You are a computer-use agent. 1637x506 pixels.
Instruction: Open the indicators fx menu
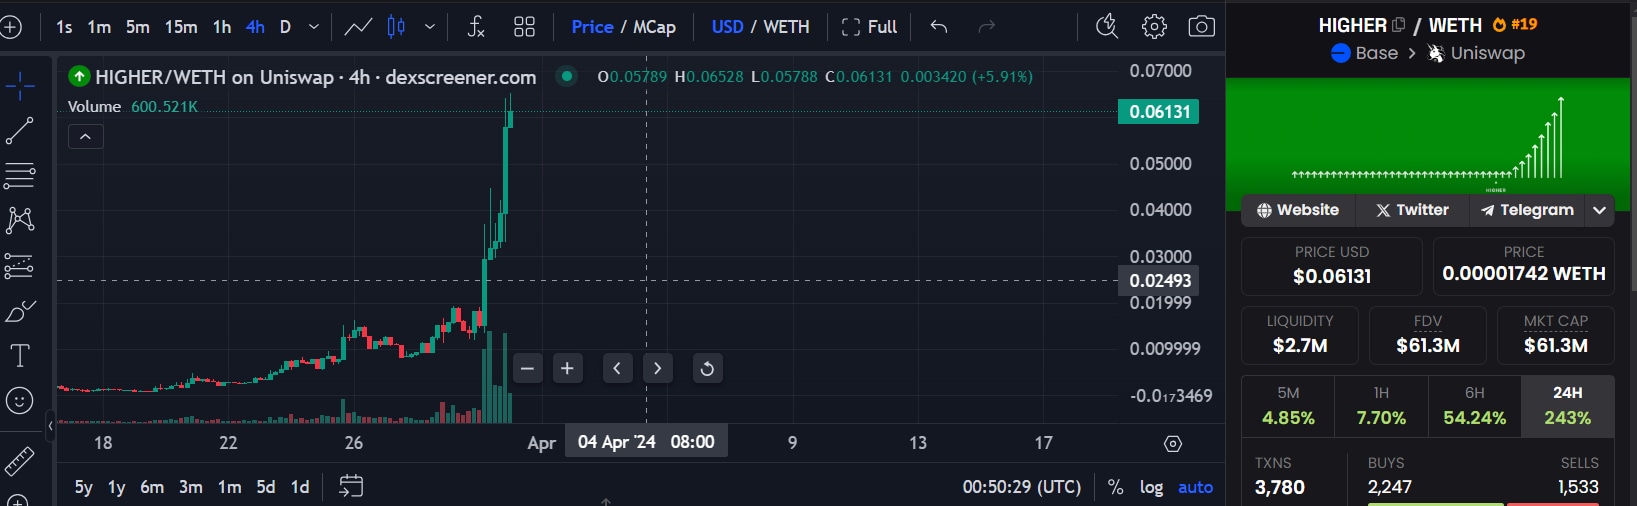(476, 27)
